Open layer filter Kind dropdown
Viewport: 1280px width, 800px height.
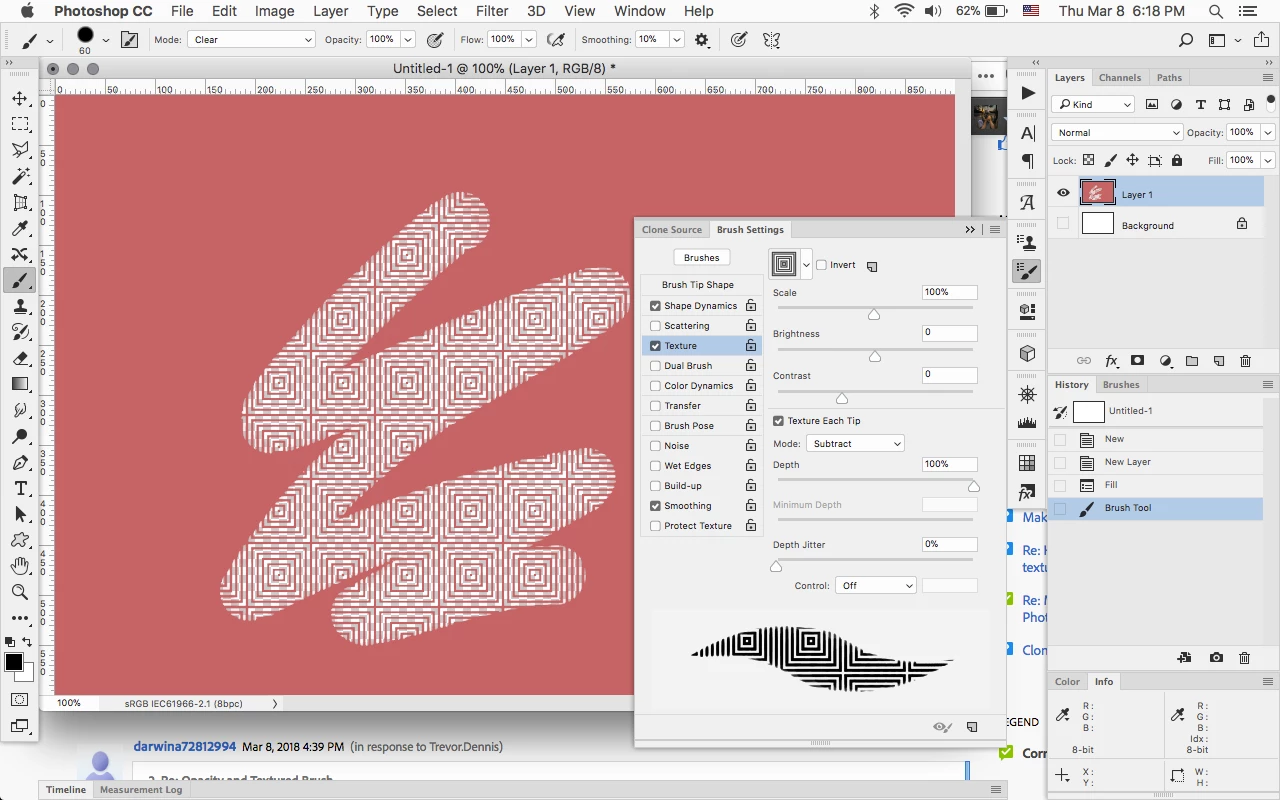[x=1093, y=104]
